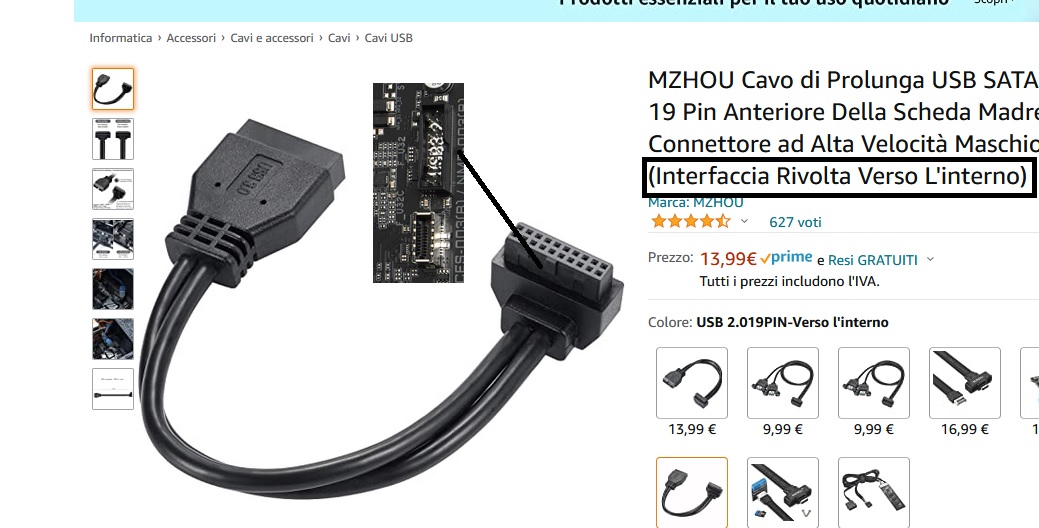Visit the Marca: MZHOU brand link

[696, 202]
